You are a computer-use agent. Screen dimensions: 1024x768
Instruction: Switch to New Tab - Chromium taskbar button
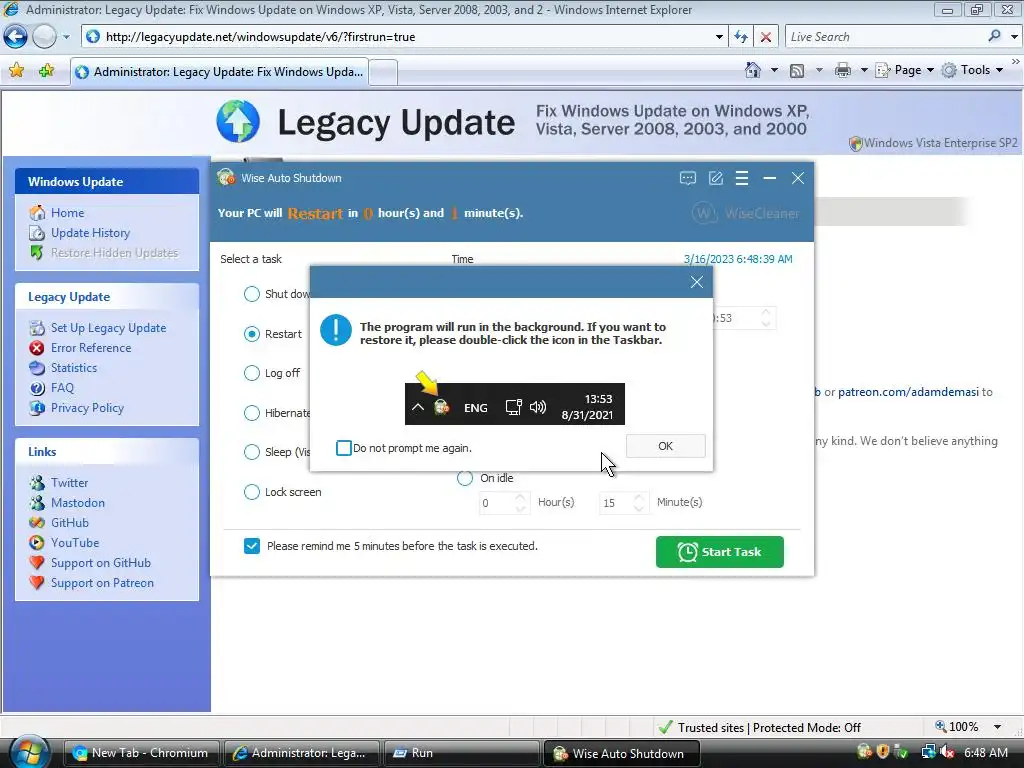(140, 753)
